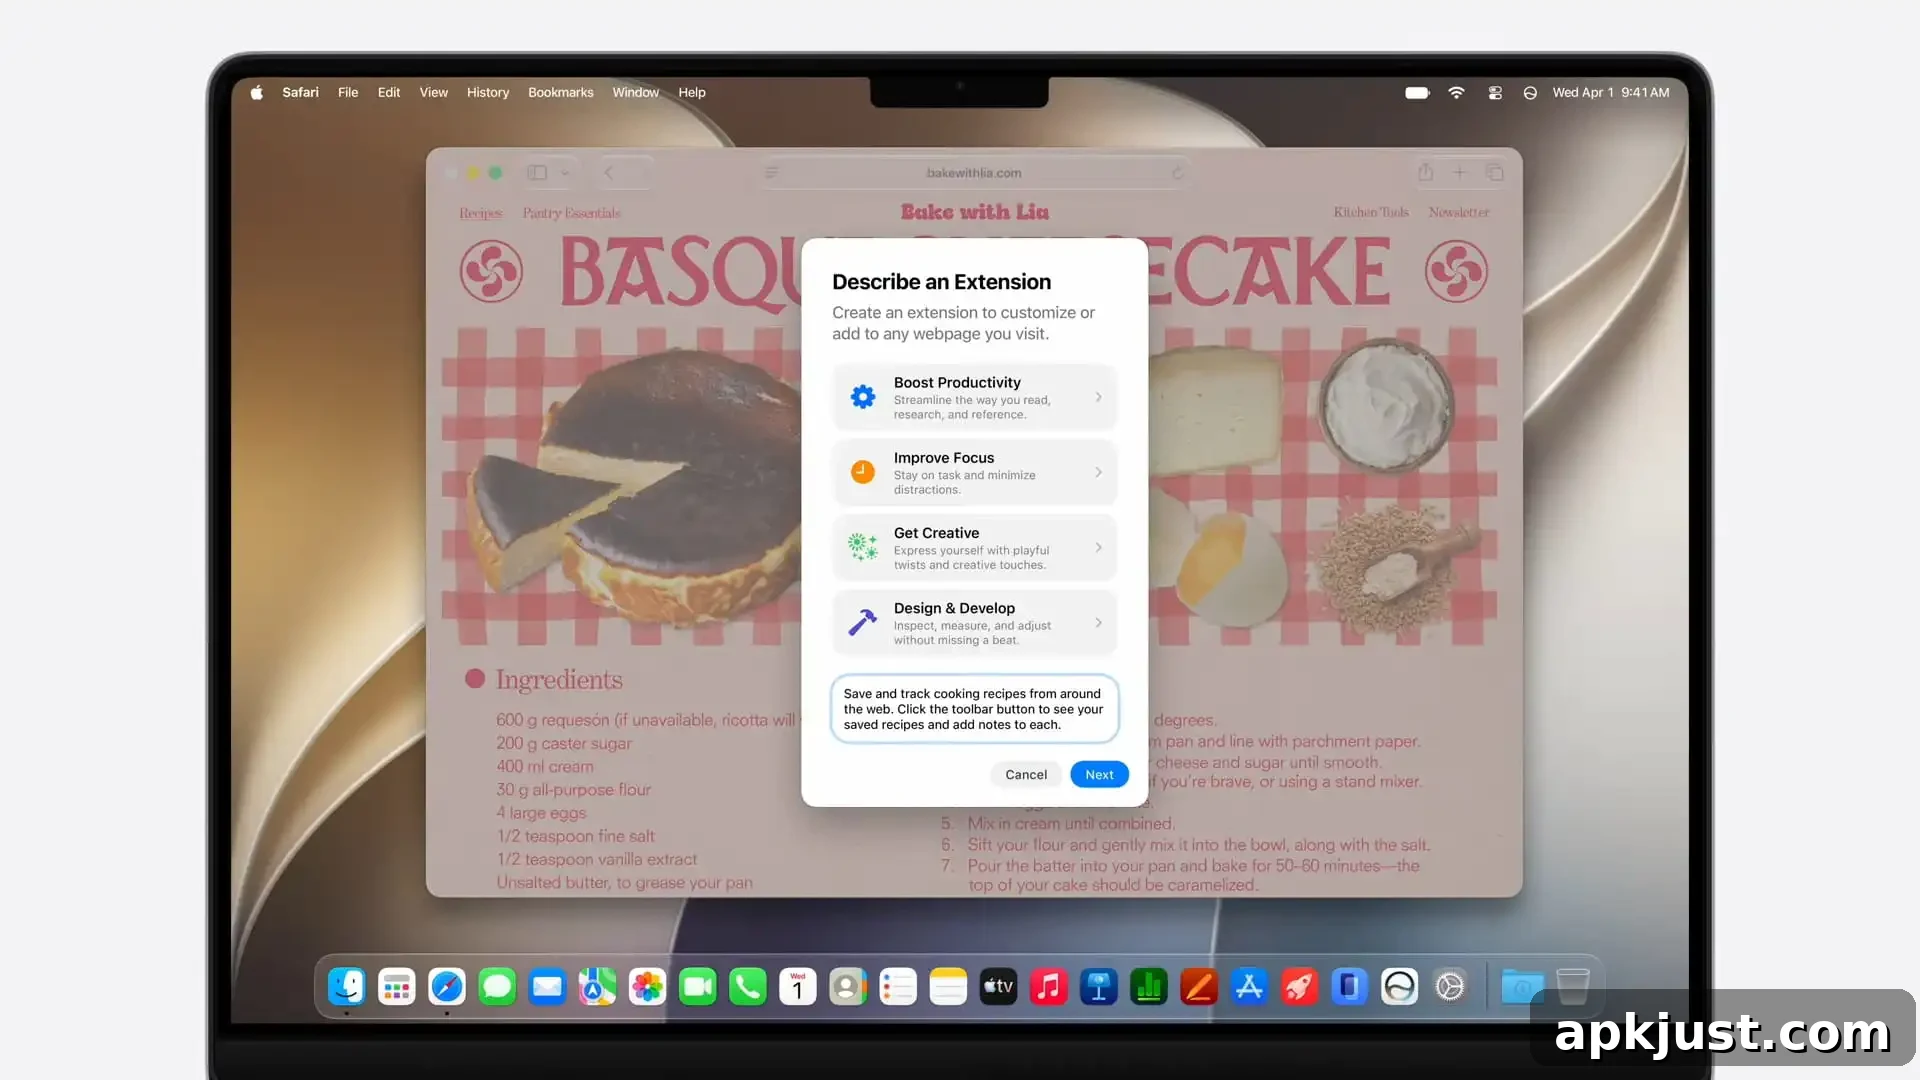Open a new tab with the plus icon
Screen dimensions: 1920x1080
coord(1459,172)
